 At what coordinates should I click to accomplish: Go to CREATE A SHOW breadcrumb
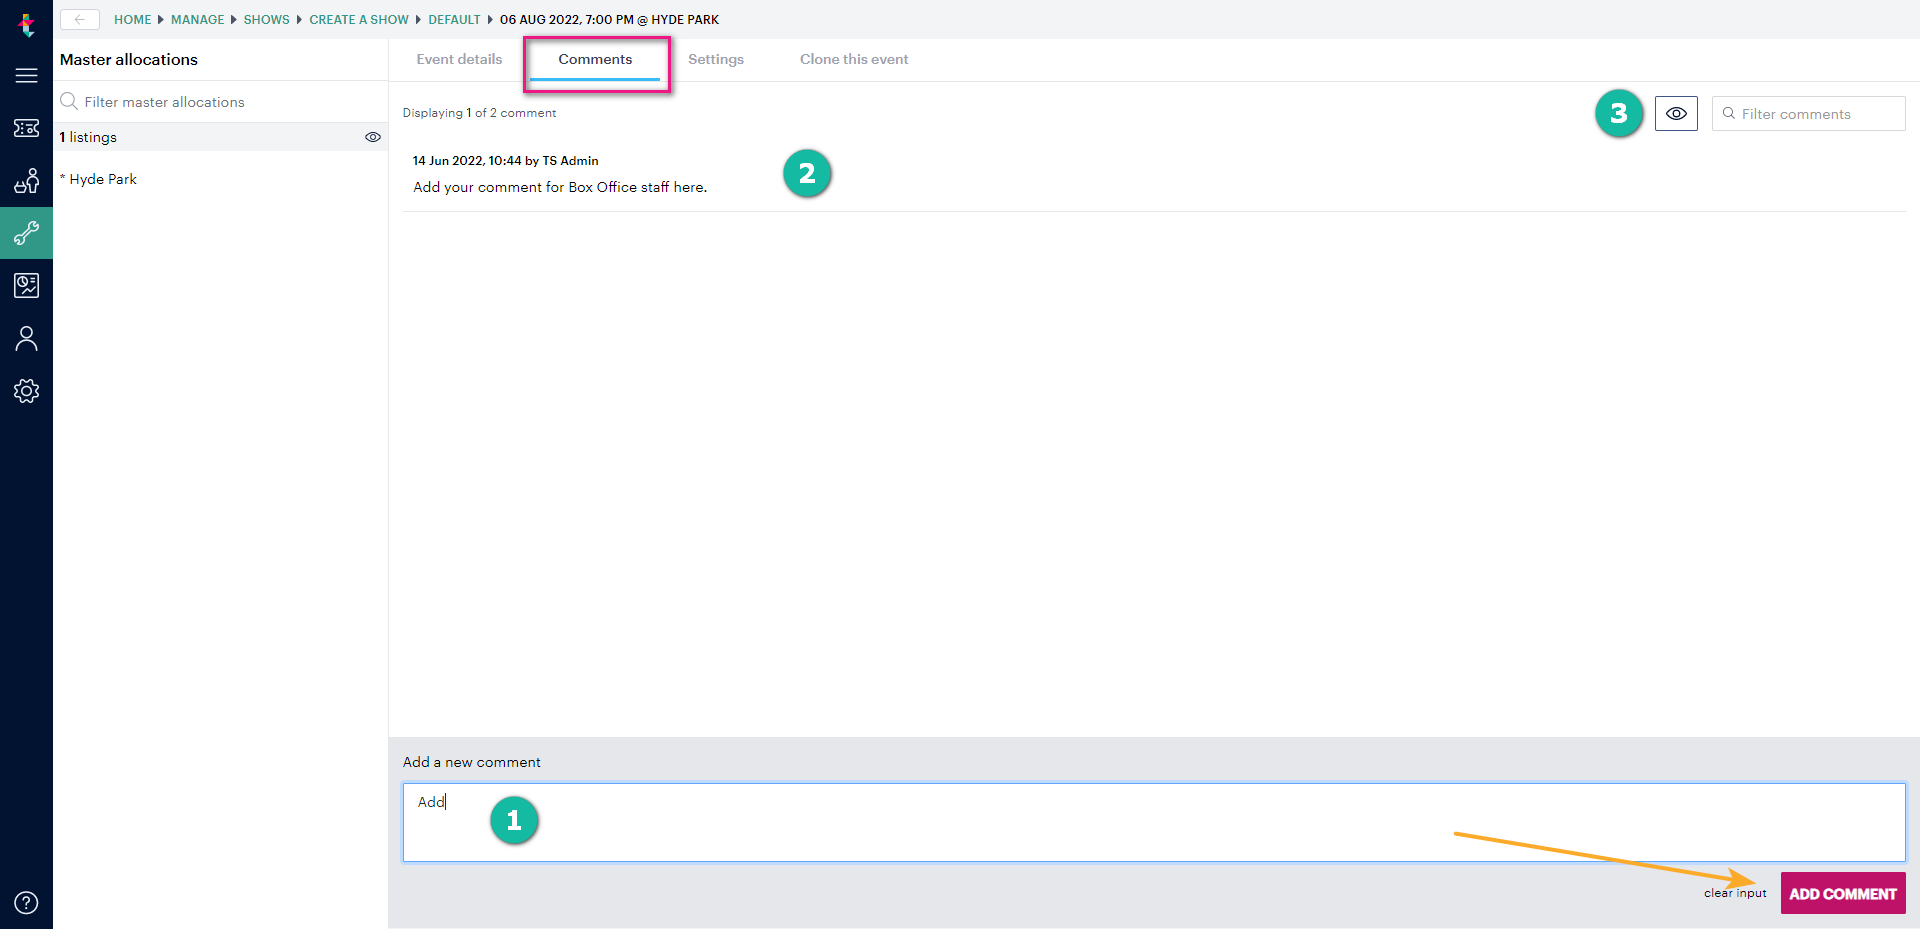[x=359, y=19]
